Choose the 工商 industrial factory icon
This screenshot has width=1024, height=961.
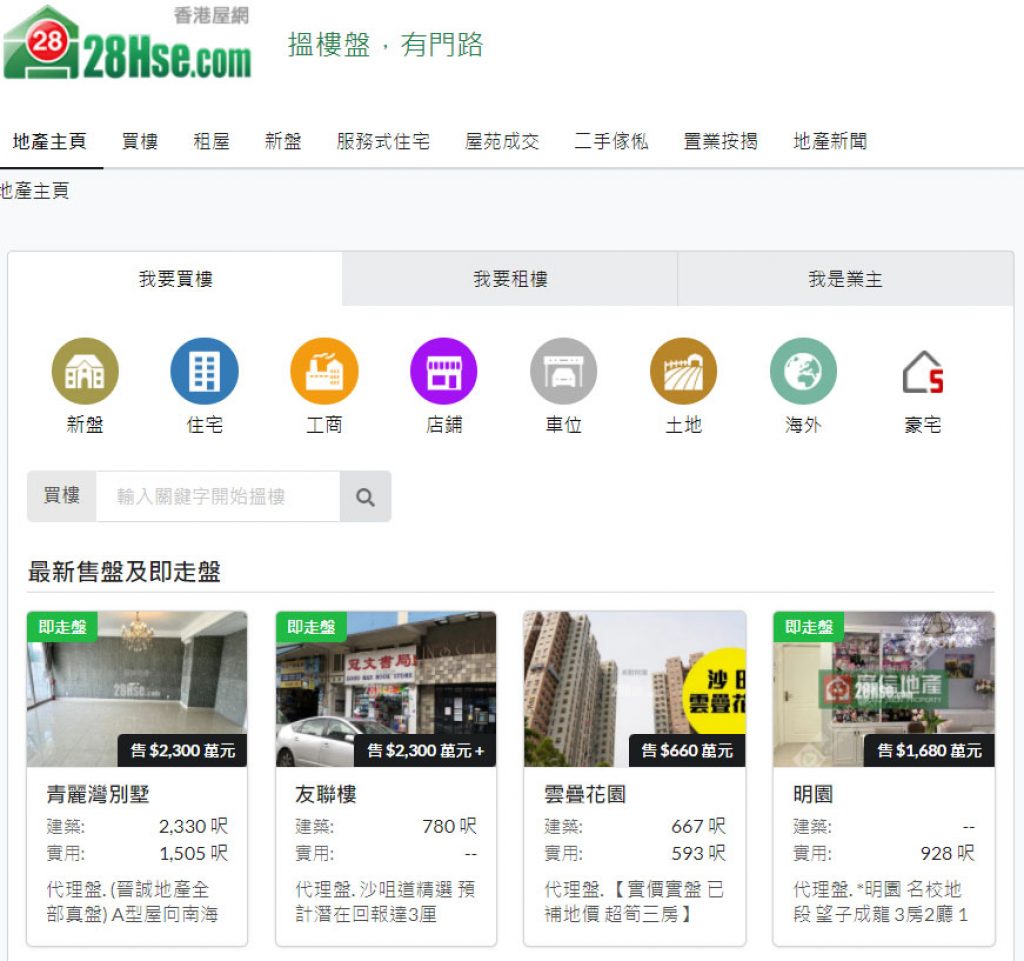click(x=325, y=371)
